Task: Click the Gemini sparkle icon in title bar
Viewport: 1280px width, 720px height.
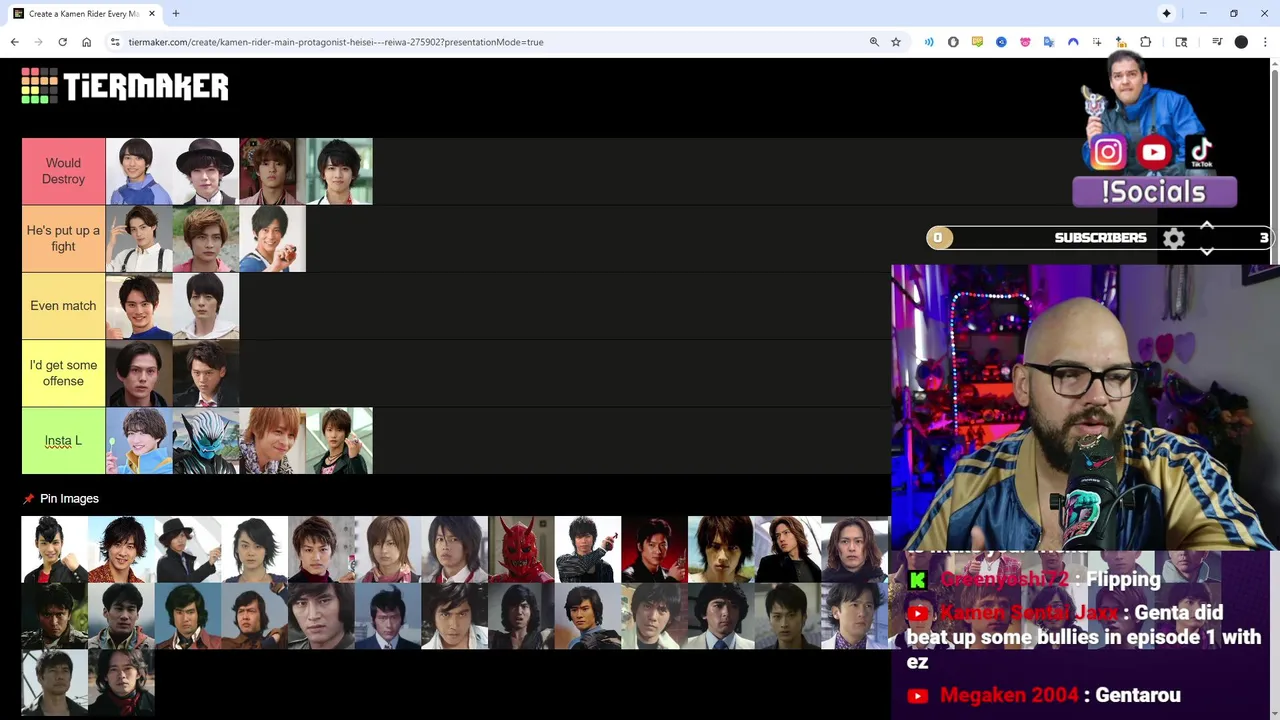Action: pyautogui.click(x=1166, y=13)
